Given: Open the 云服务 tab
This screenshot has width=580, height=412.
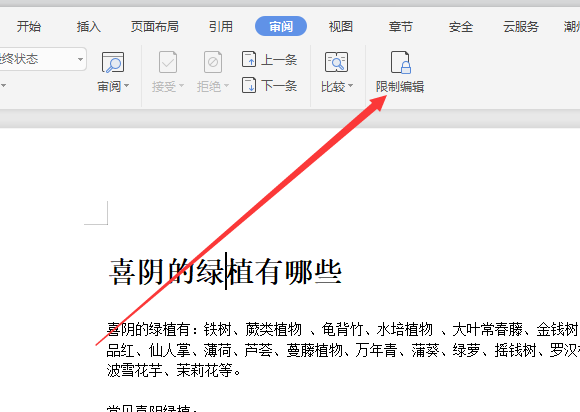Looking at the screenshot, I should 521,27.
